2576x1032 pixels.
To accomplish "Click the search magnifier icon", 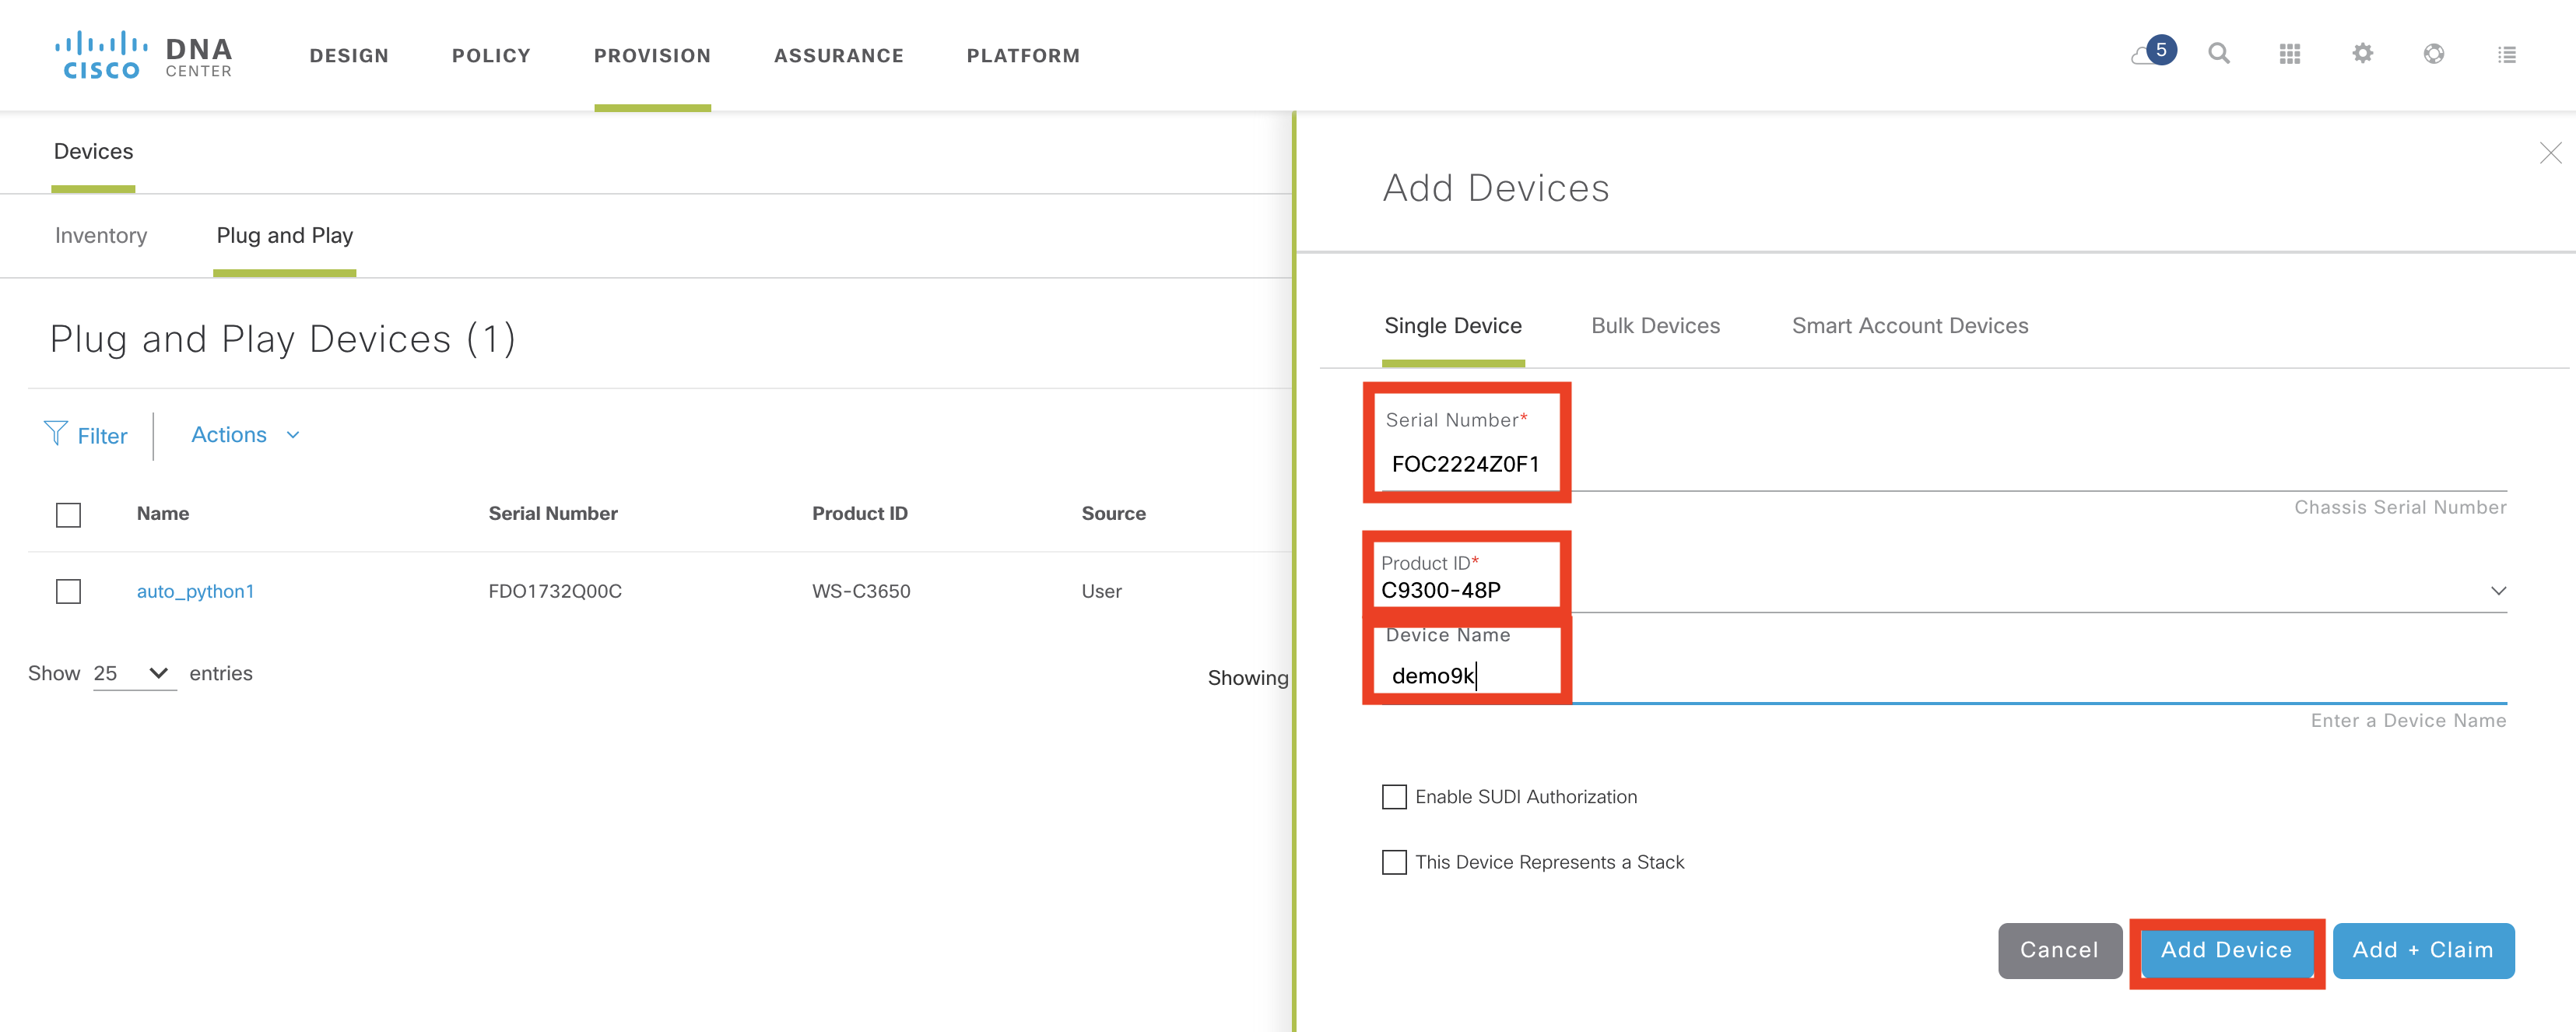I will point(2218,54).
